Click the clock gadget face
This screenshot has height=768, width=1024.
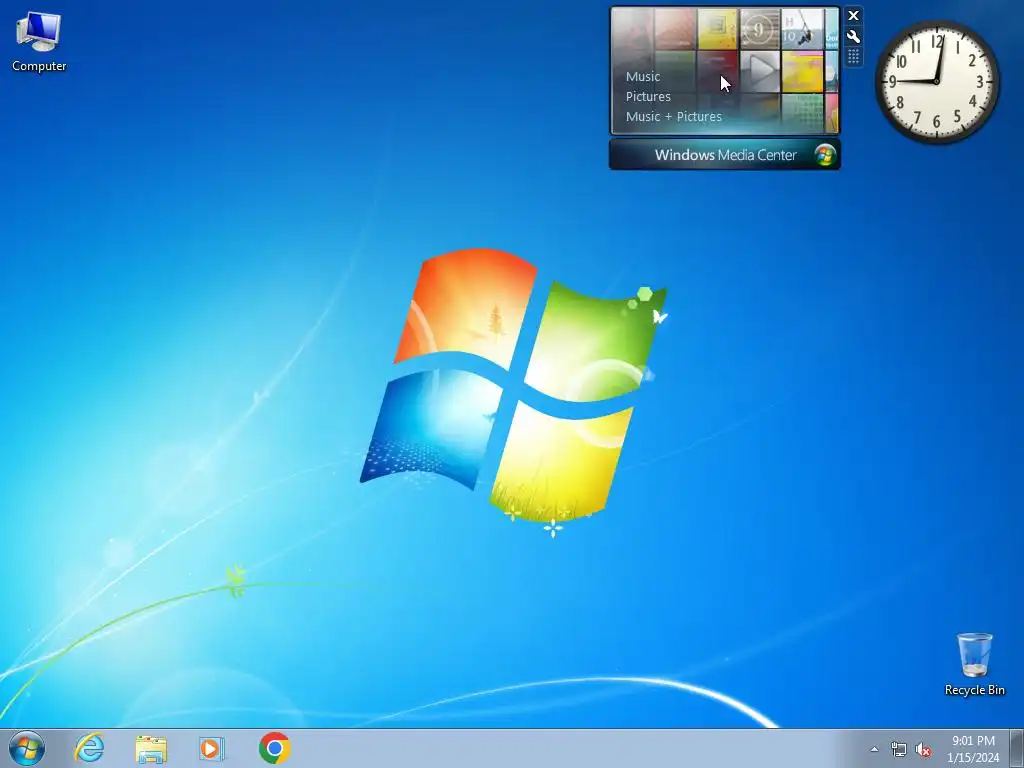click(936, 82)
